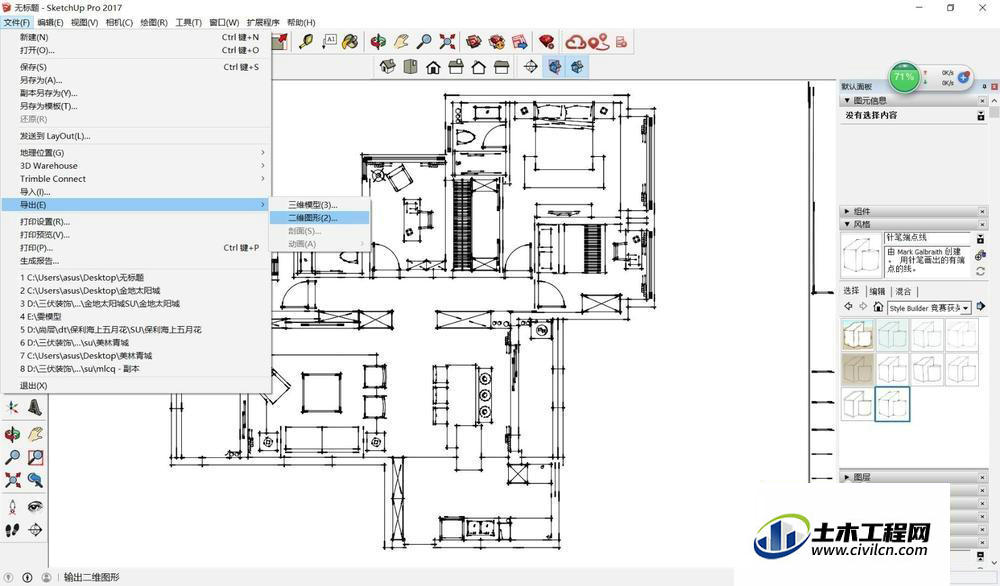Screen dimensions: 1000x586
Task: Click the Update style refresh button
Action: click(x=980, y=271)
